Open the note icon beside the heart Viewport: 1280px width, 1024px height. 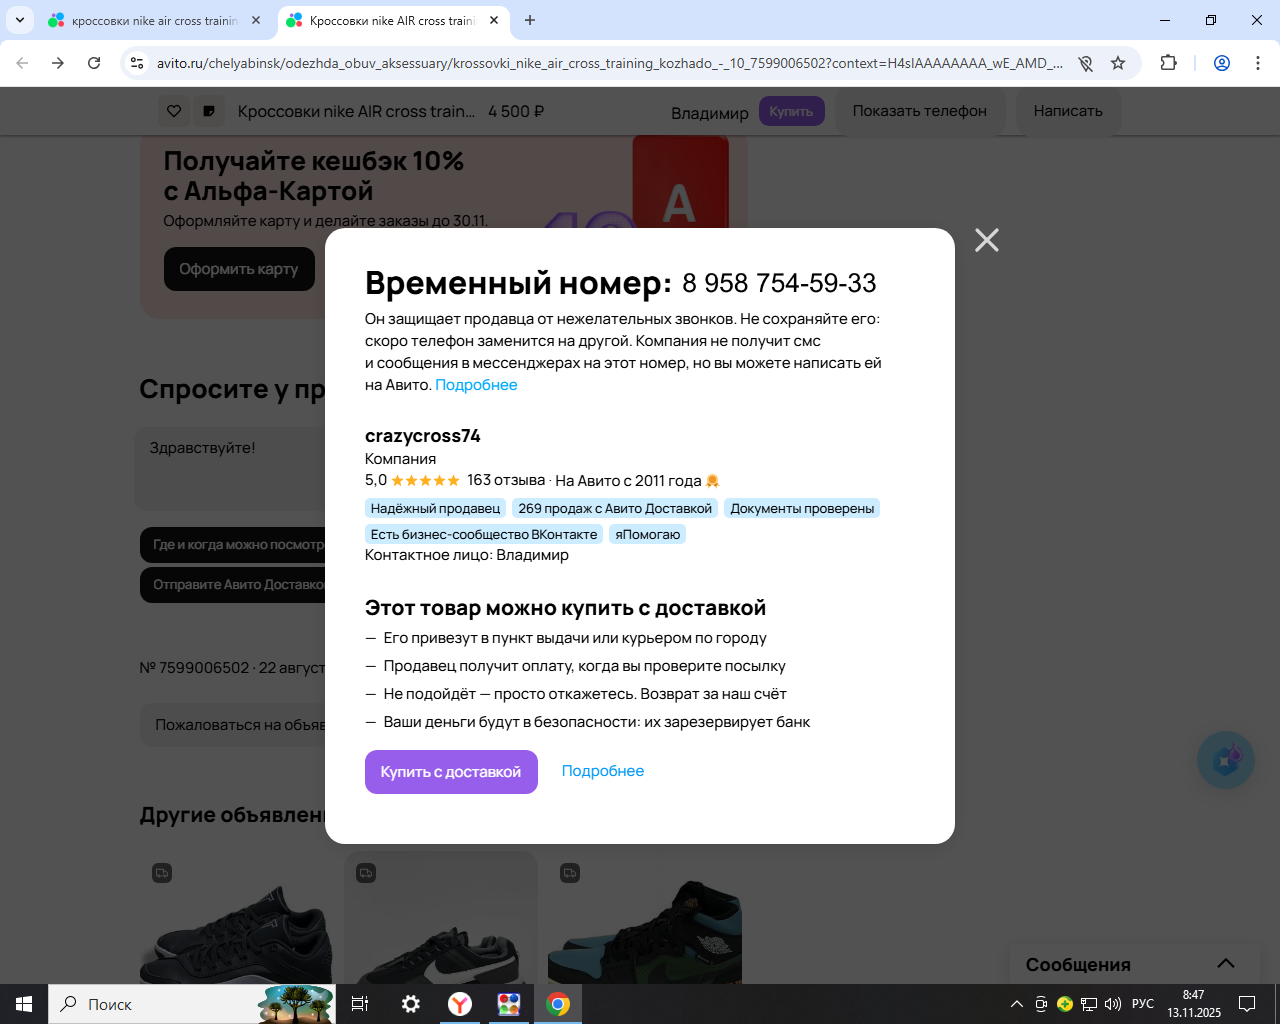pyautogui.click(x=208, y=111)
